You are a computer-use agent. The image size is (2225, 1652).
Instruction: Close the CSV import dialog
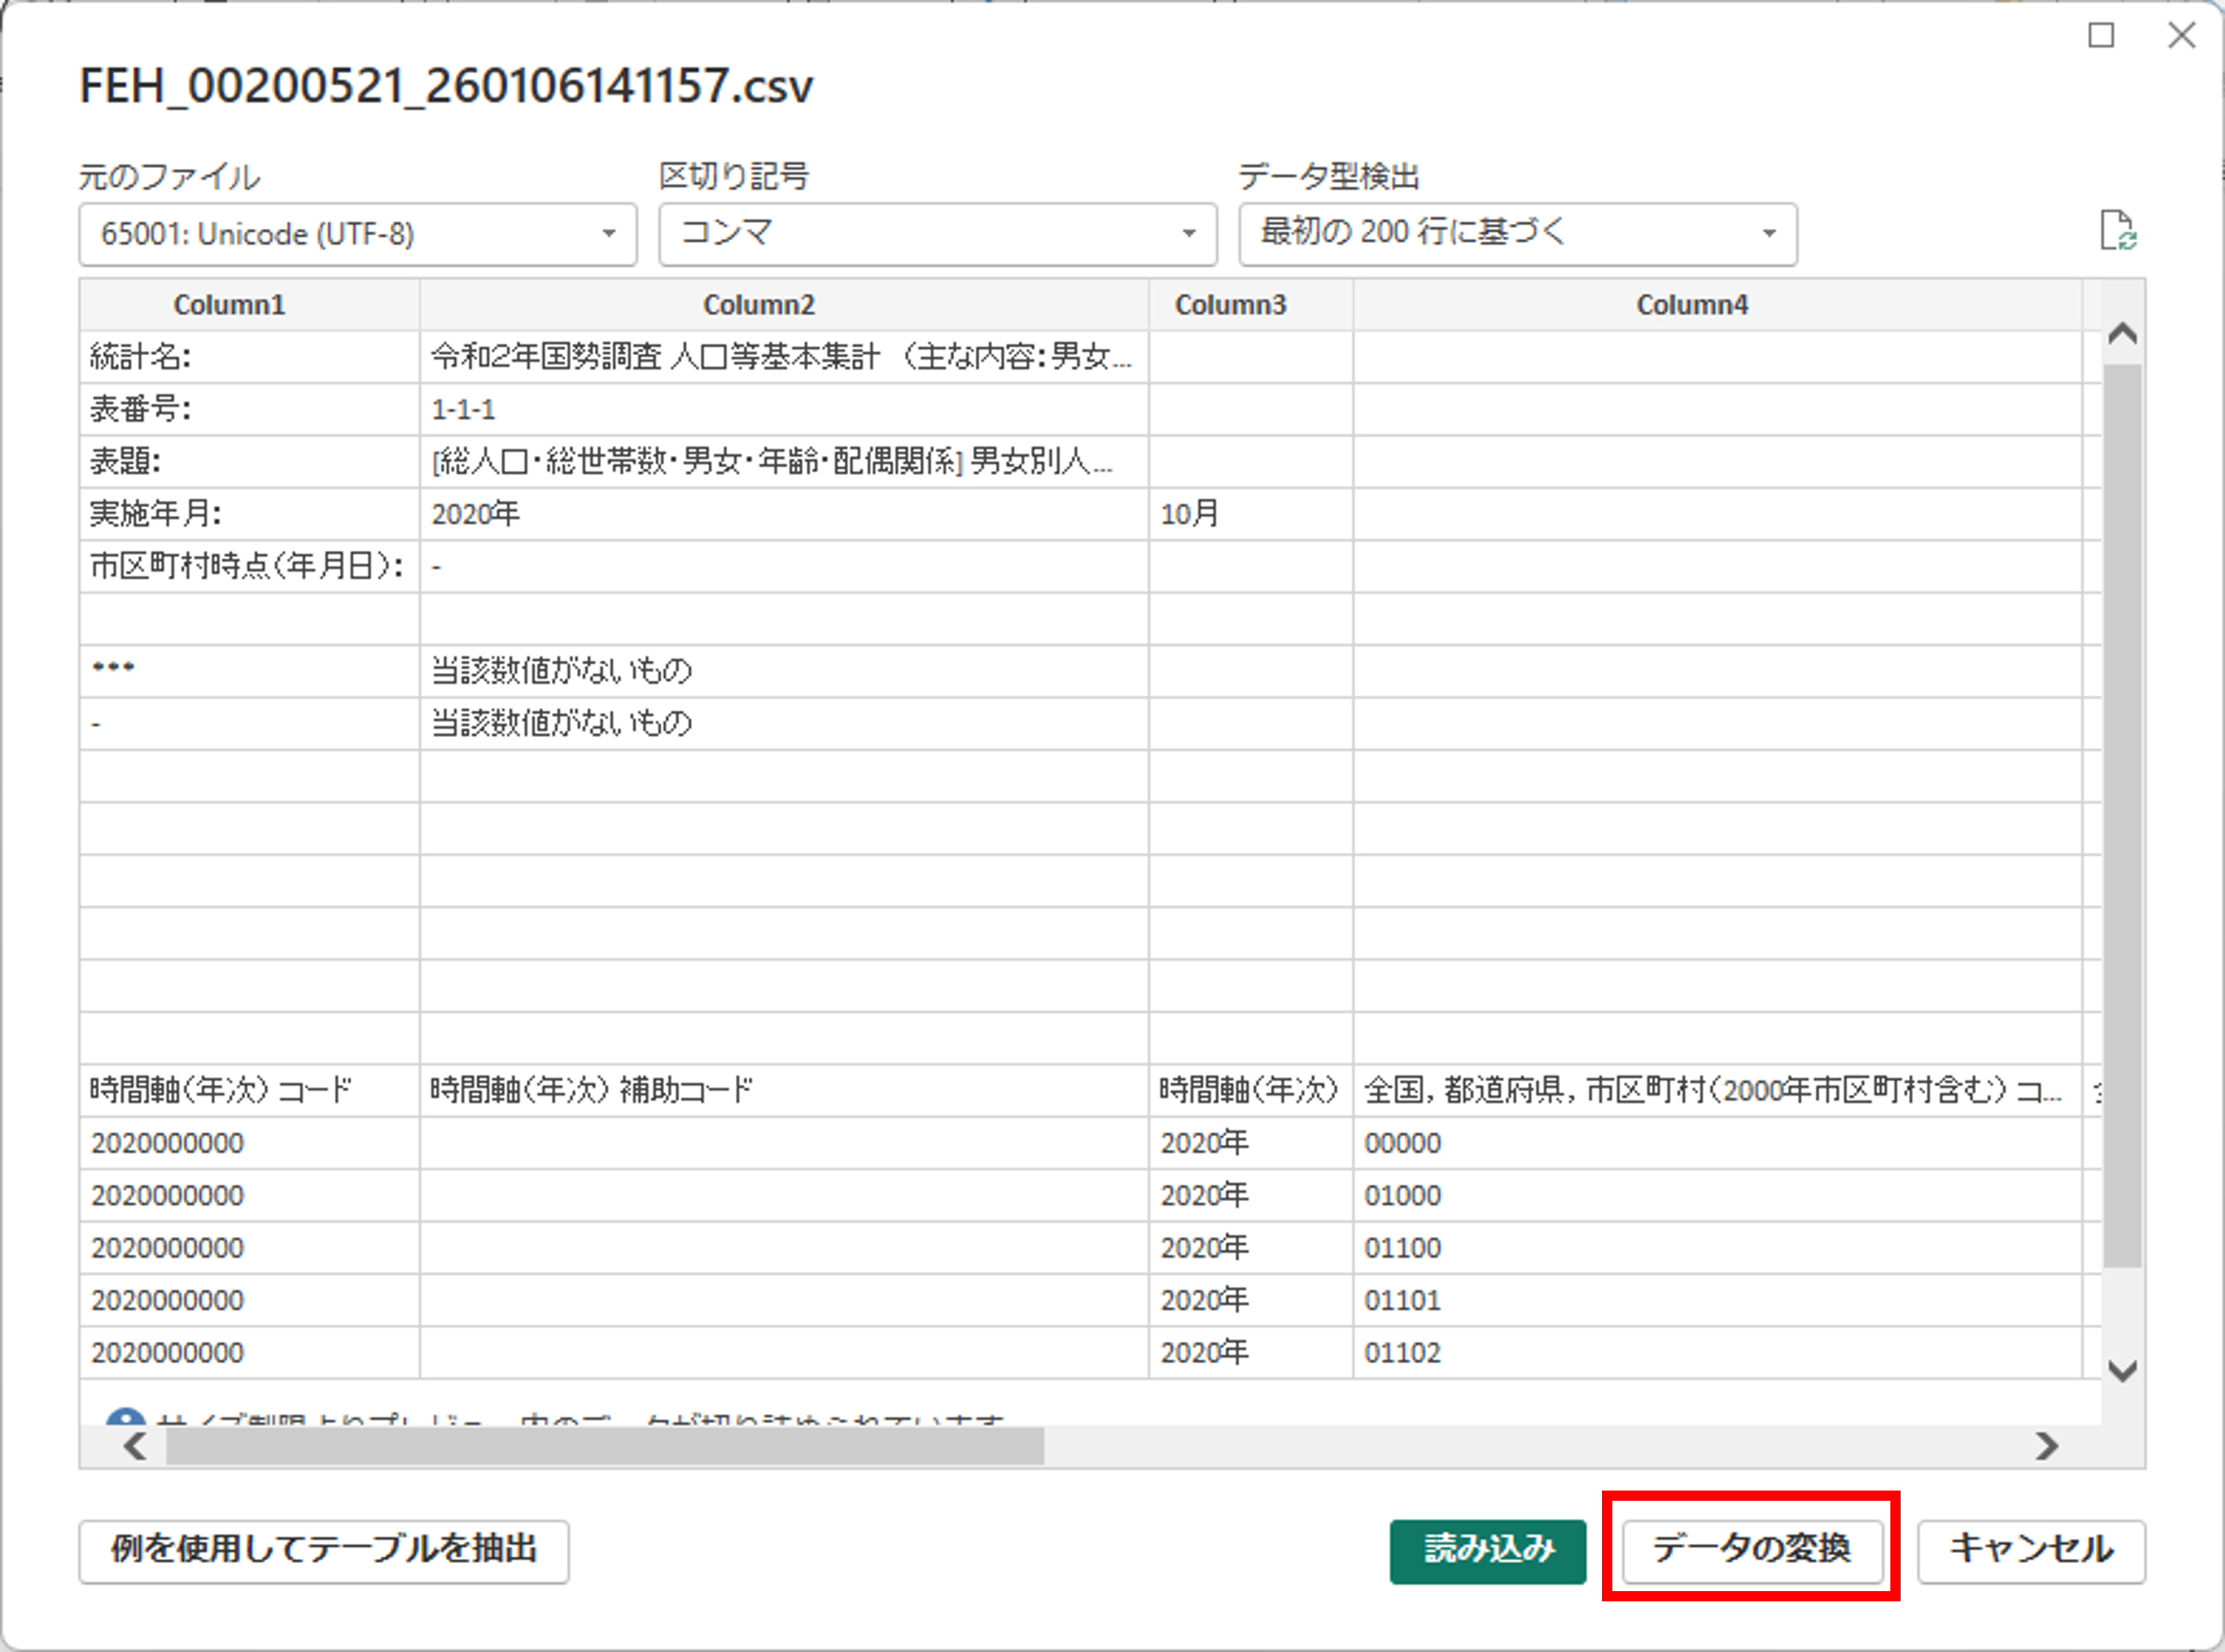2181,36
